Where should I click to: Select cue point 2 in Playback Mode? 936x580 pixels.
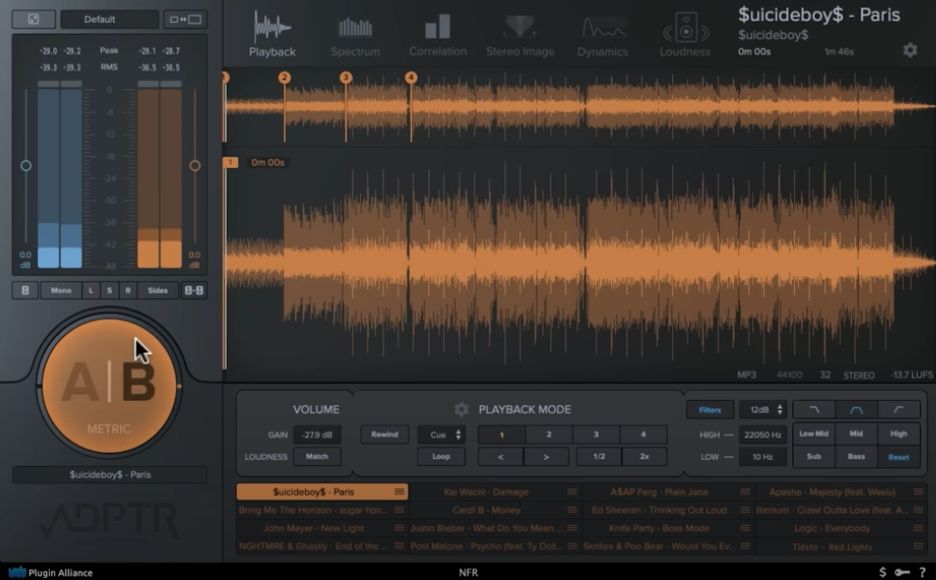(549, 434)
